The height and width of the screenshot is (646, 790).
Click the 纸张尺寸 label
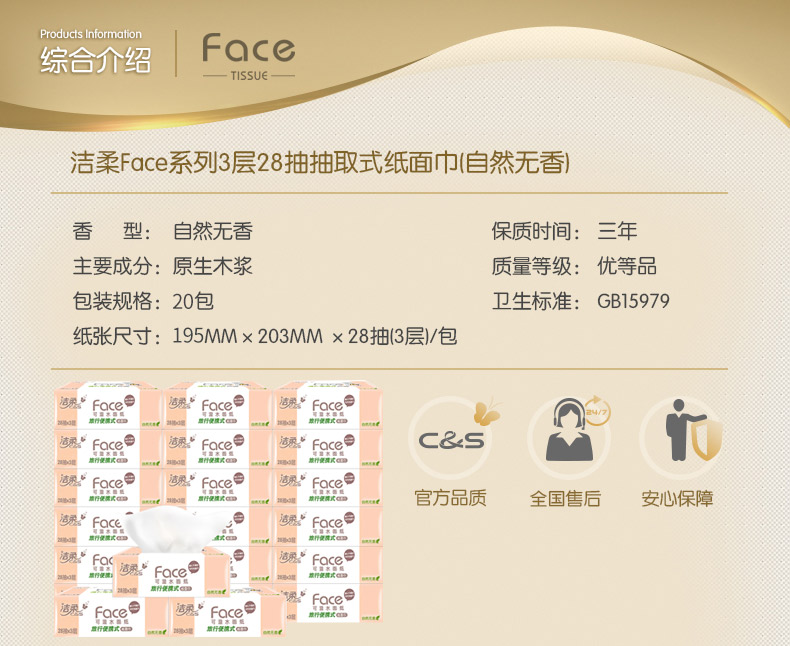tap(116, 336)
